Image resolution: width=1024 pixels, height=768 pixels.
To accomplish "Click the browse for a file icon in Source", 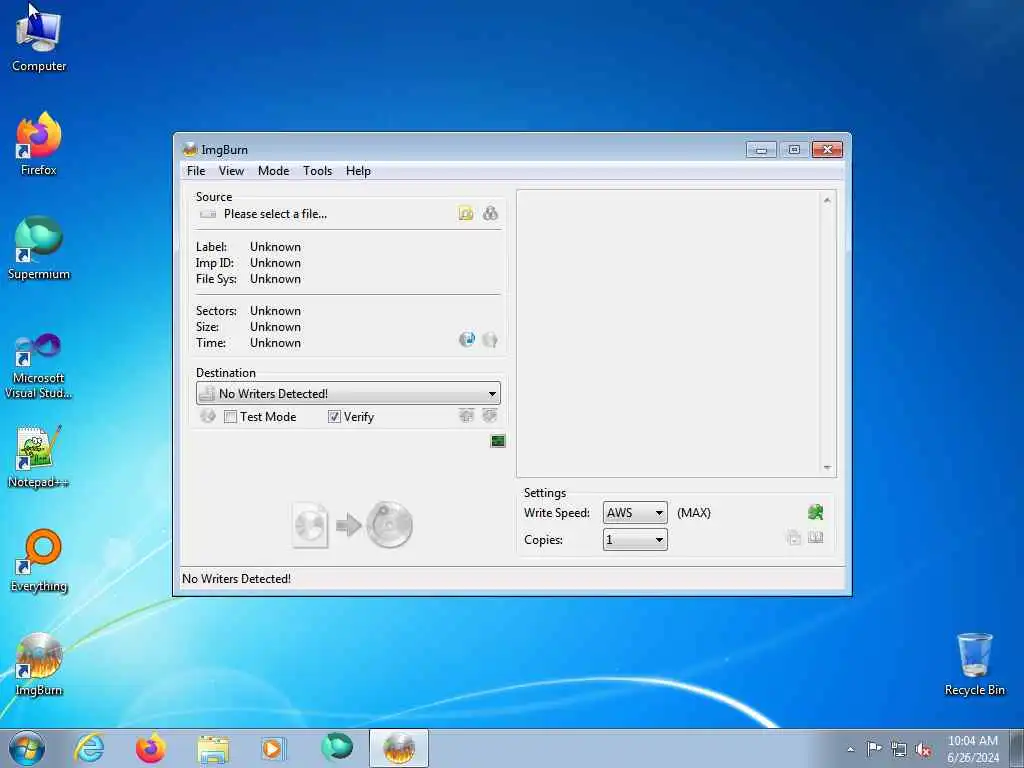I will coord(466,213).
